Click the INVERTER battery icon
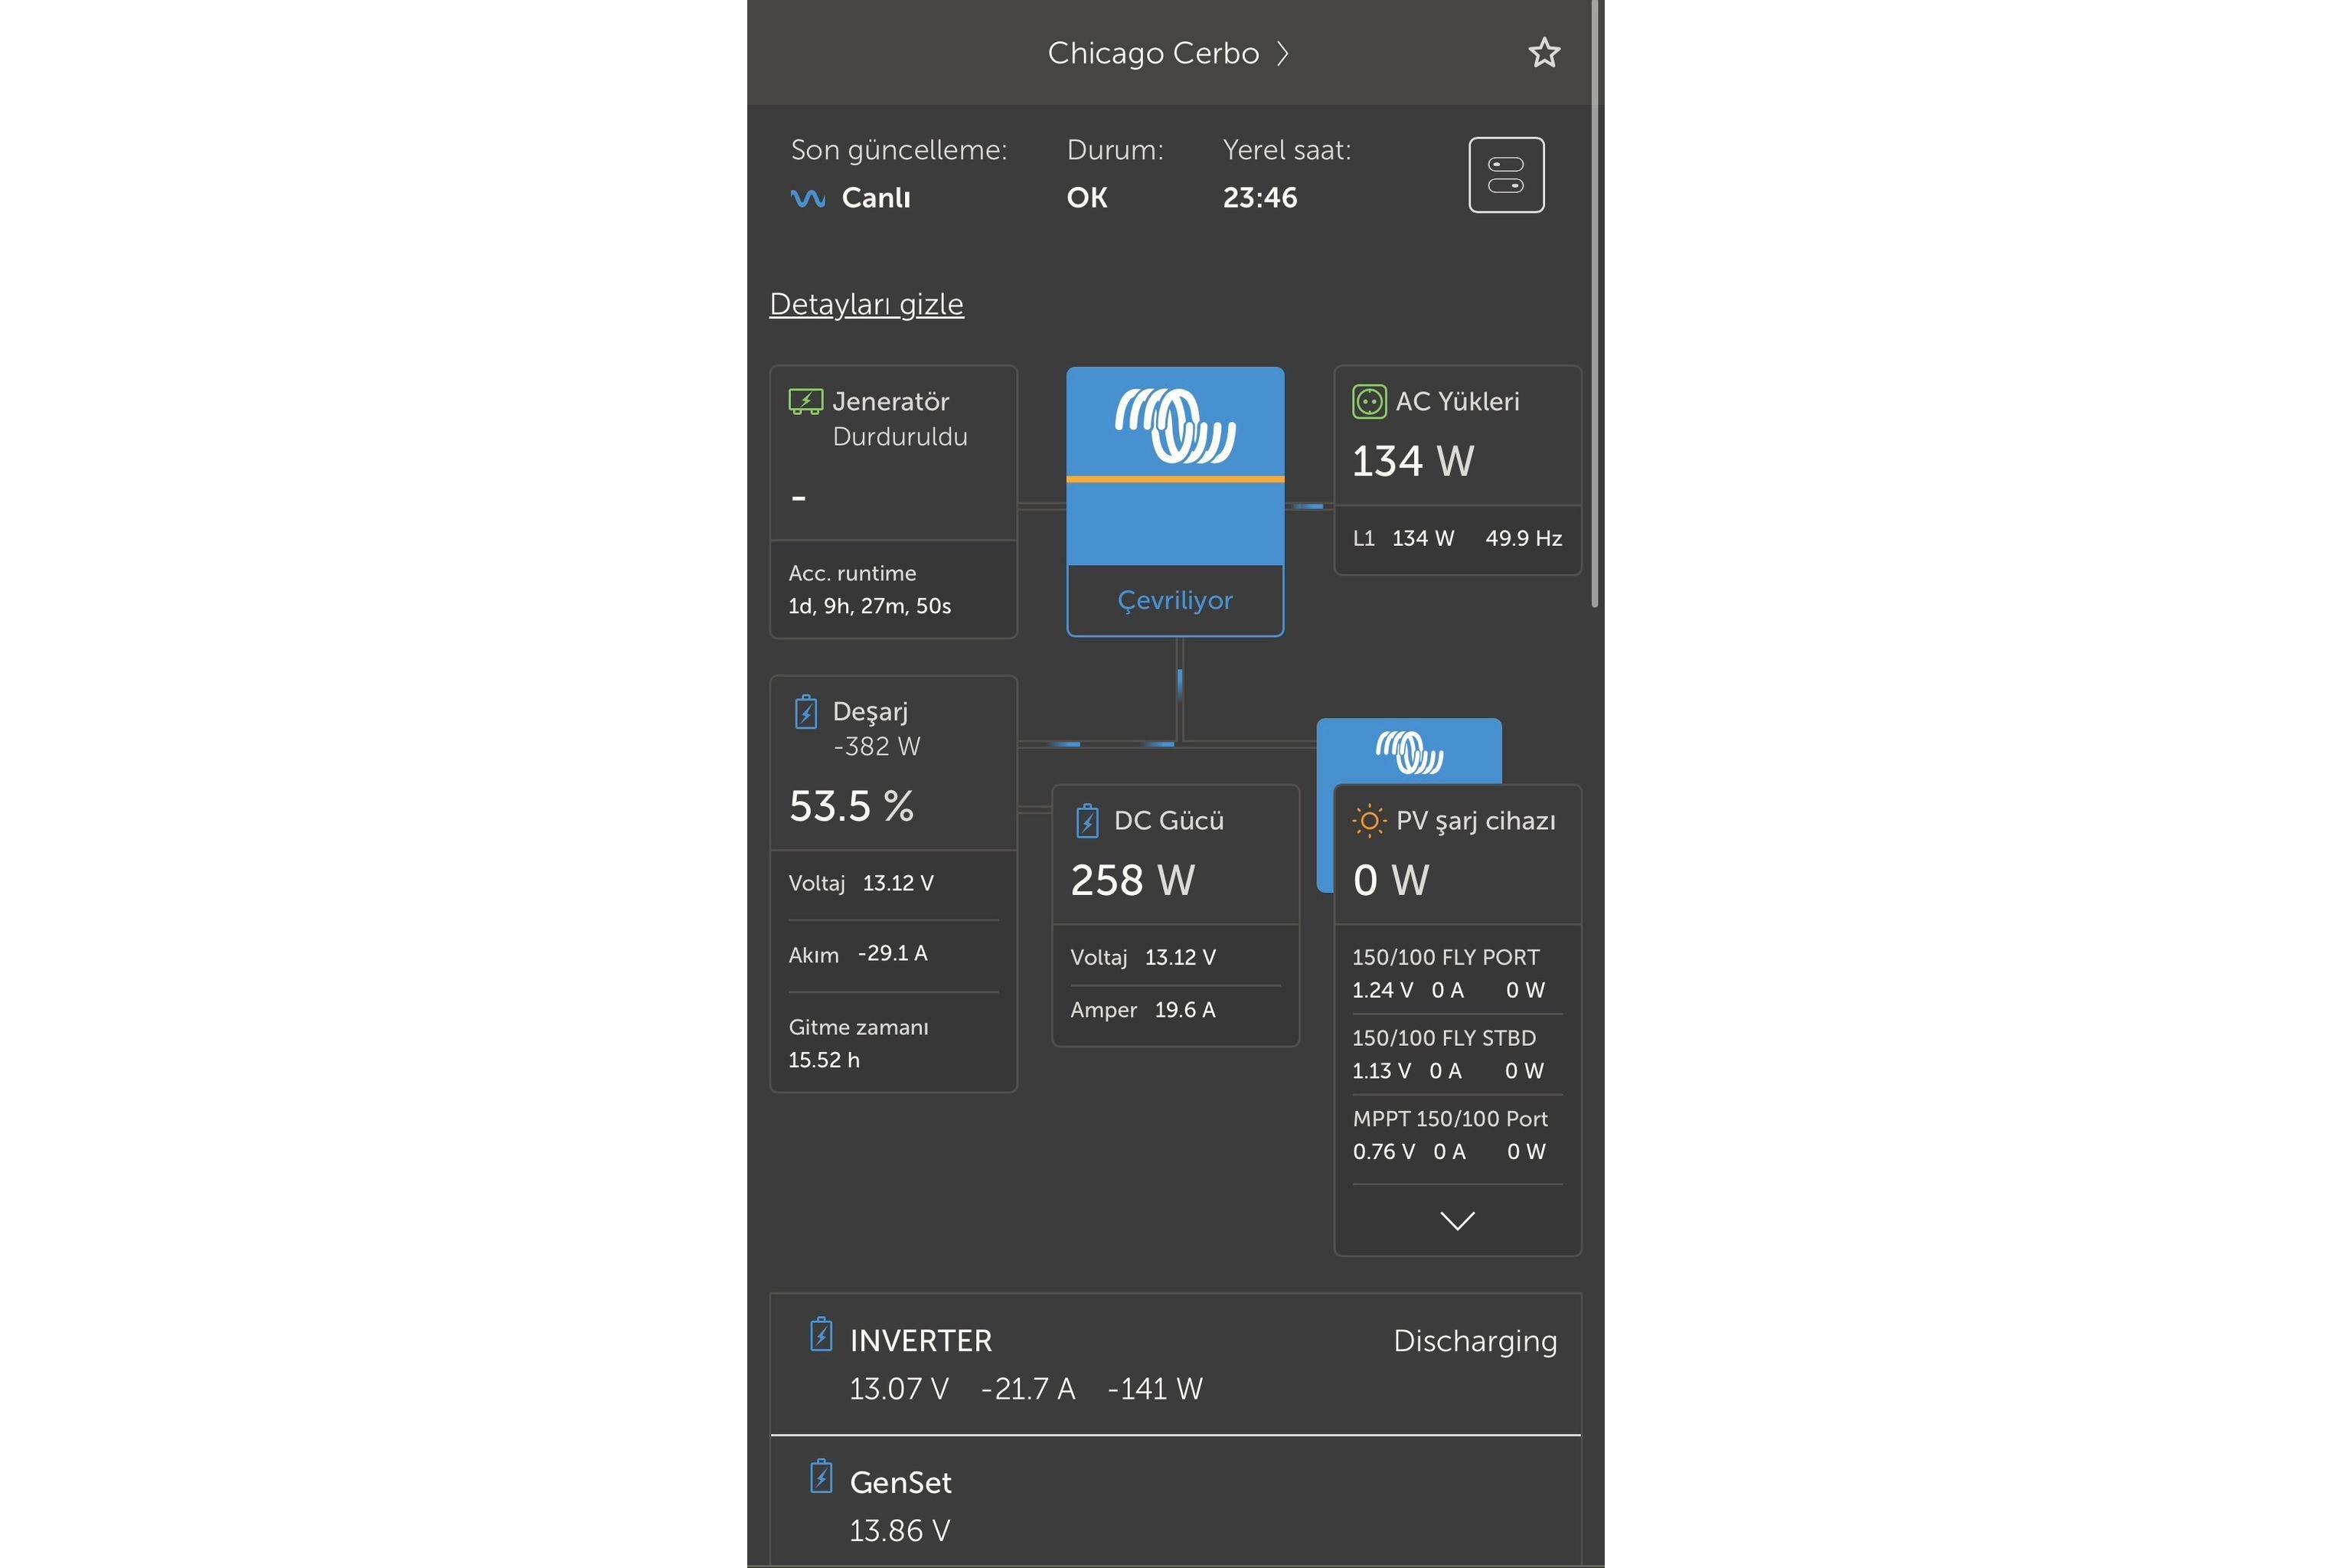2352x1568 pixels. point(821,1335)
